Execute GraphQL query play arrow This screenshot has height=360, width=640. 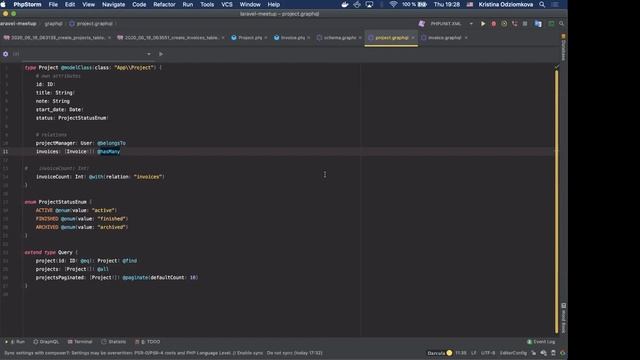[x=161, y=54]
